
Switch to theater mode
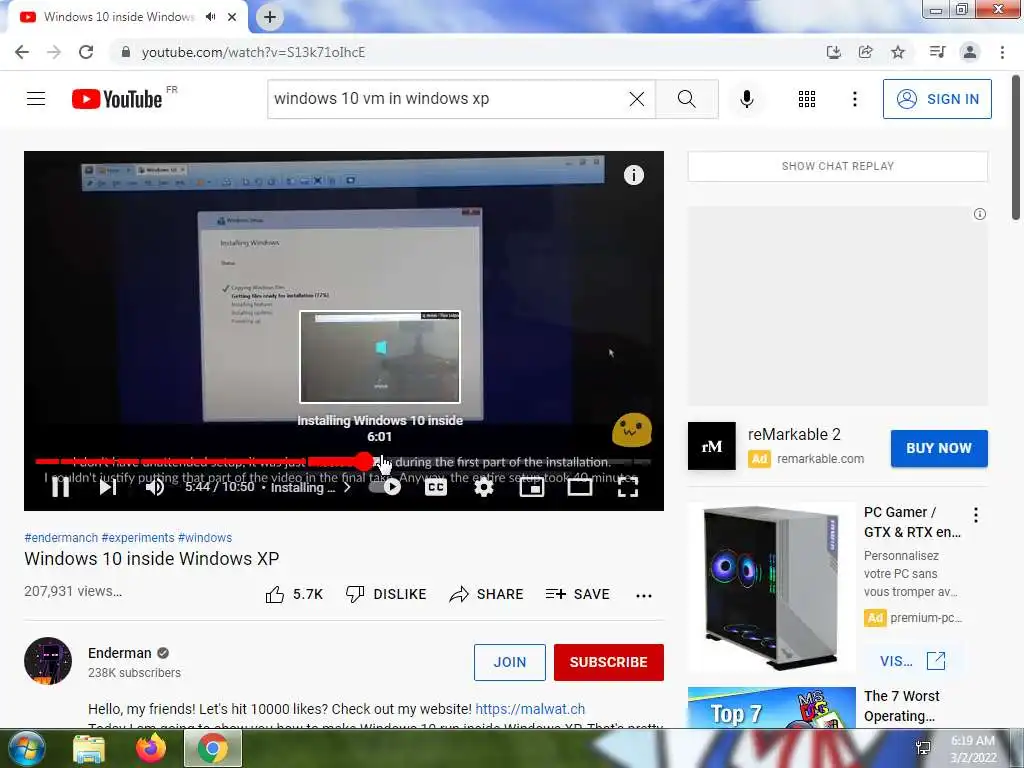[x=579, y=487]
